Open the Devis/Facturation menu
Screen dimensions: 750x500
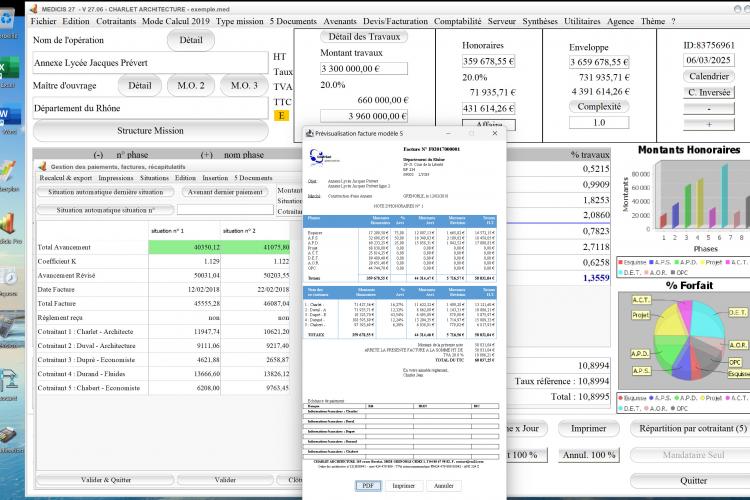click(396, 21)
